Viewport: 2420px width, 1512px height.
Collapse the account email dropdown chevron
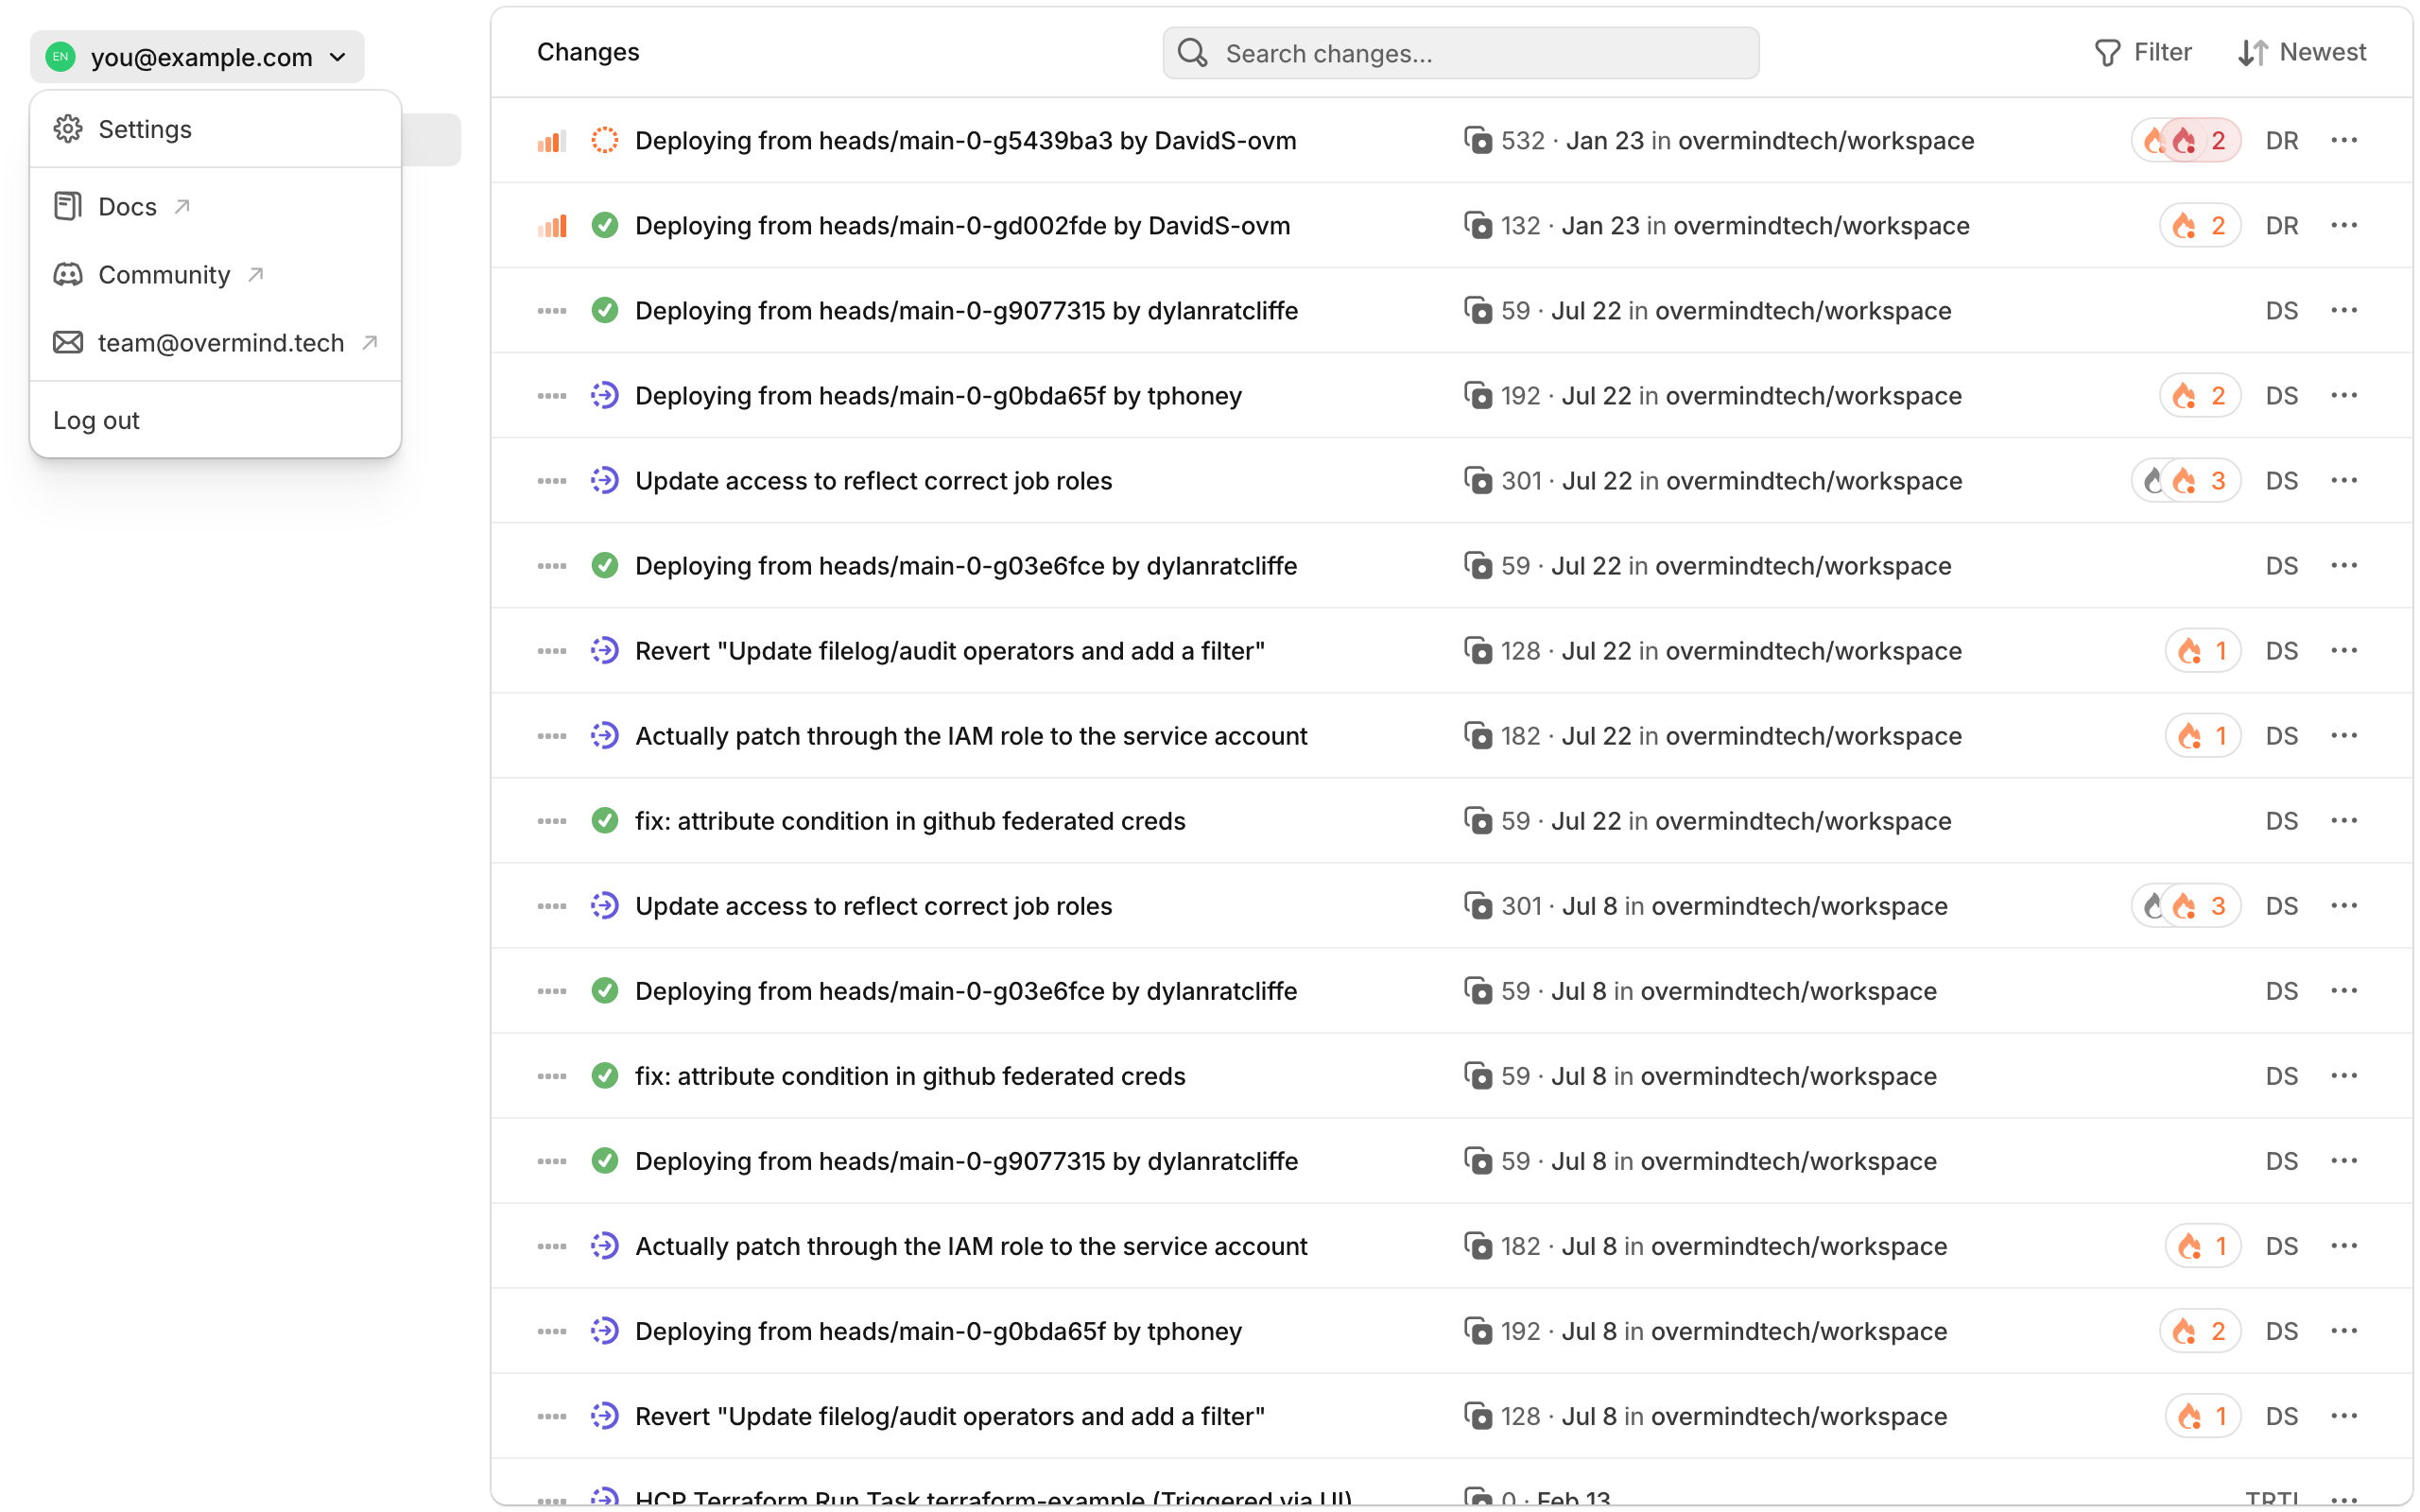coord(338,57)
